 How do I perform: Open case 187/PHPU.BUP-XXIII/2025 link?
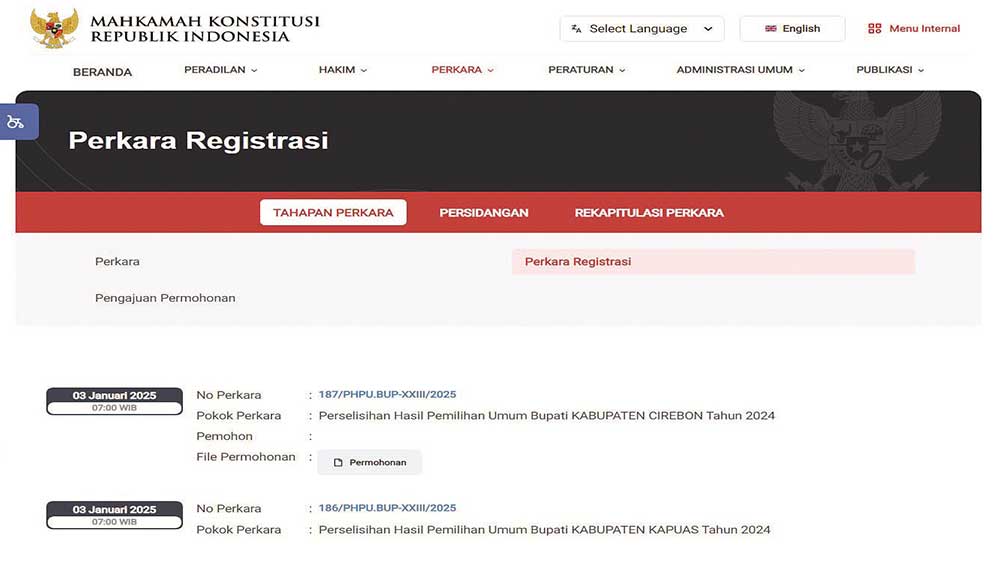(387, 394)
